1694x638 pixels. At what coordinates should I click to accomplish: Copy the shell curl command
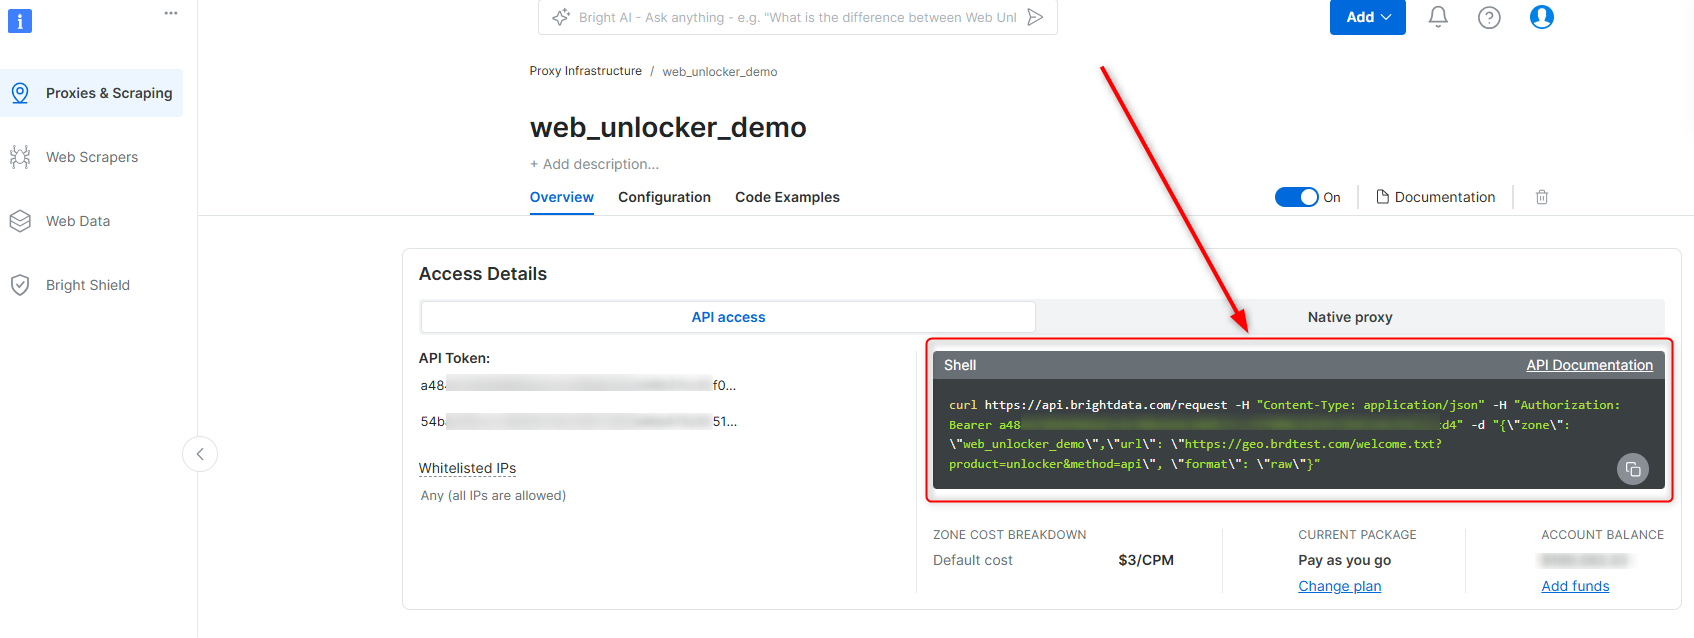click(x=1633, y=469)
